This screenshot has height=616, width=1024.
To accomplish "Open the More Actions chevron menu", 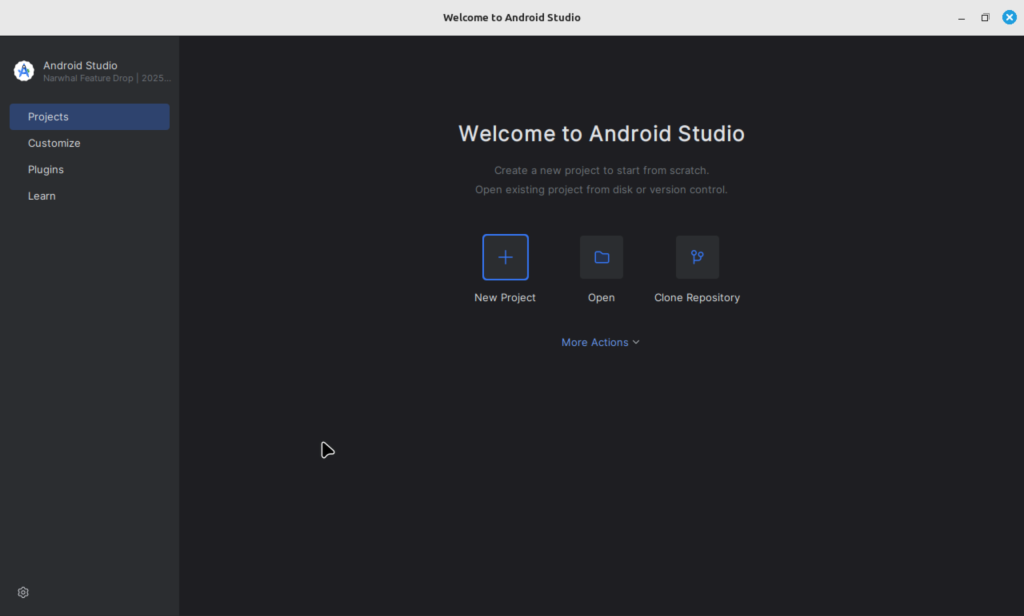I will (636, 342).
